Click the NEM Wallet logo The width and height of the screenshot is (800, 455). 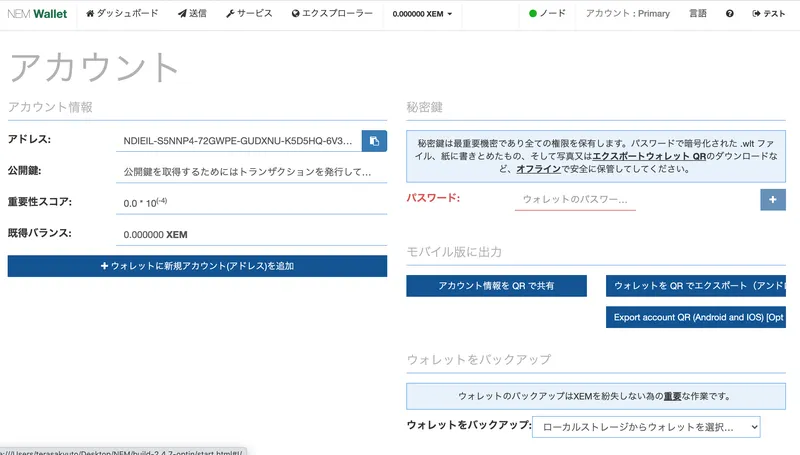tap(37, 14)
